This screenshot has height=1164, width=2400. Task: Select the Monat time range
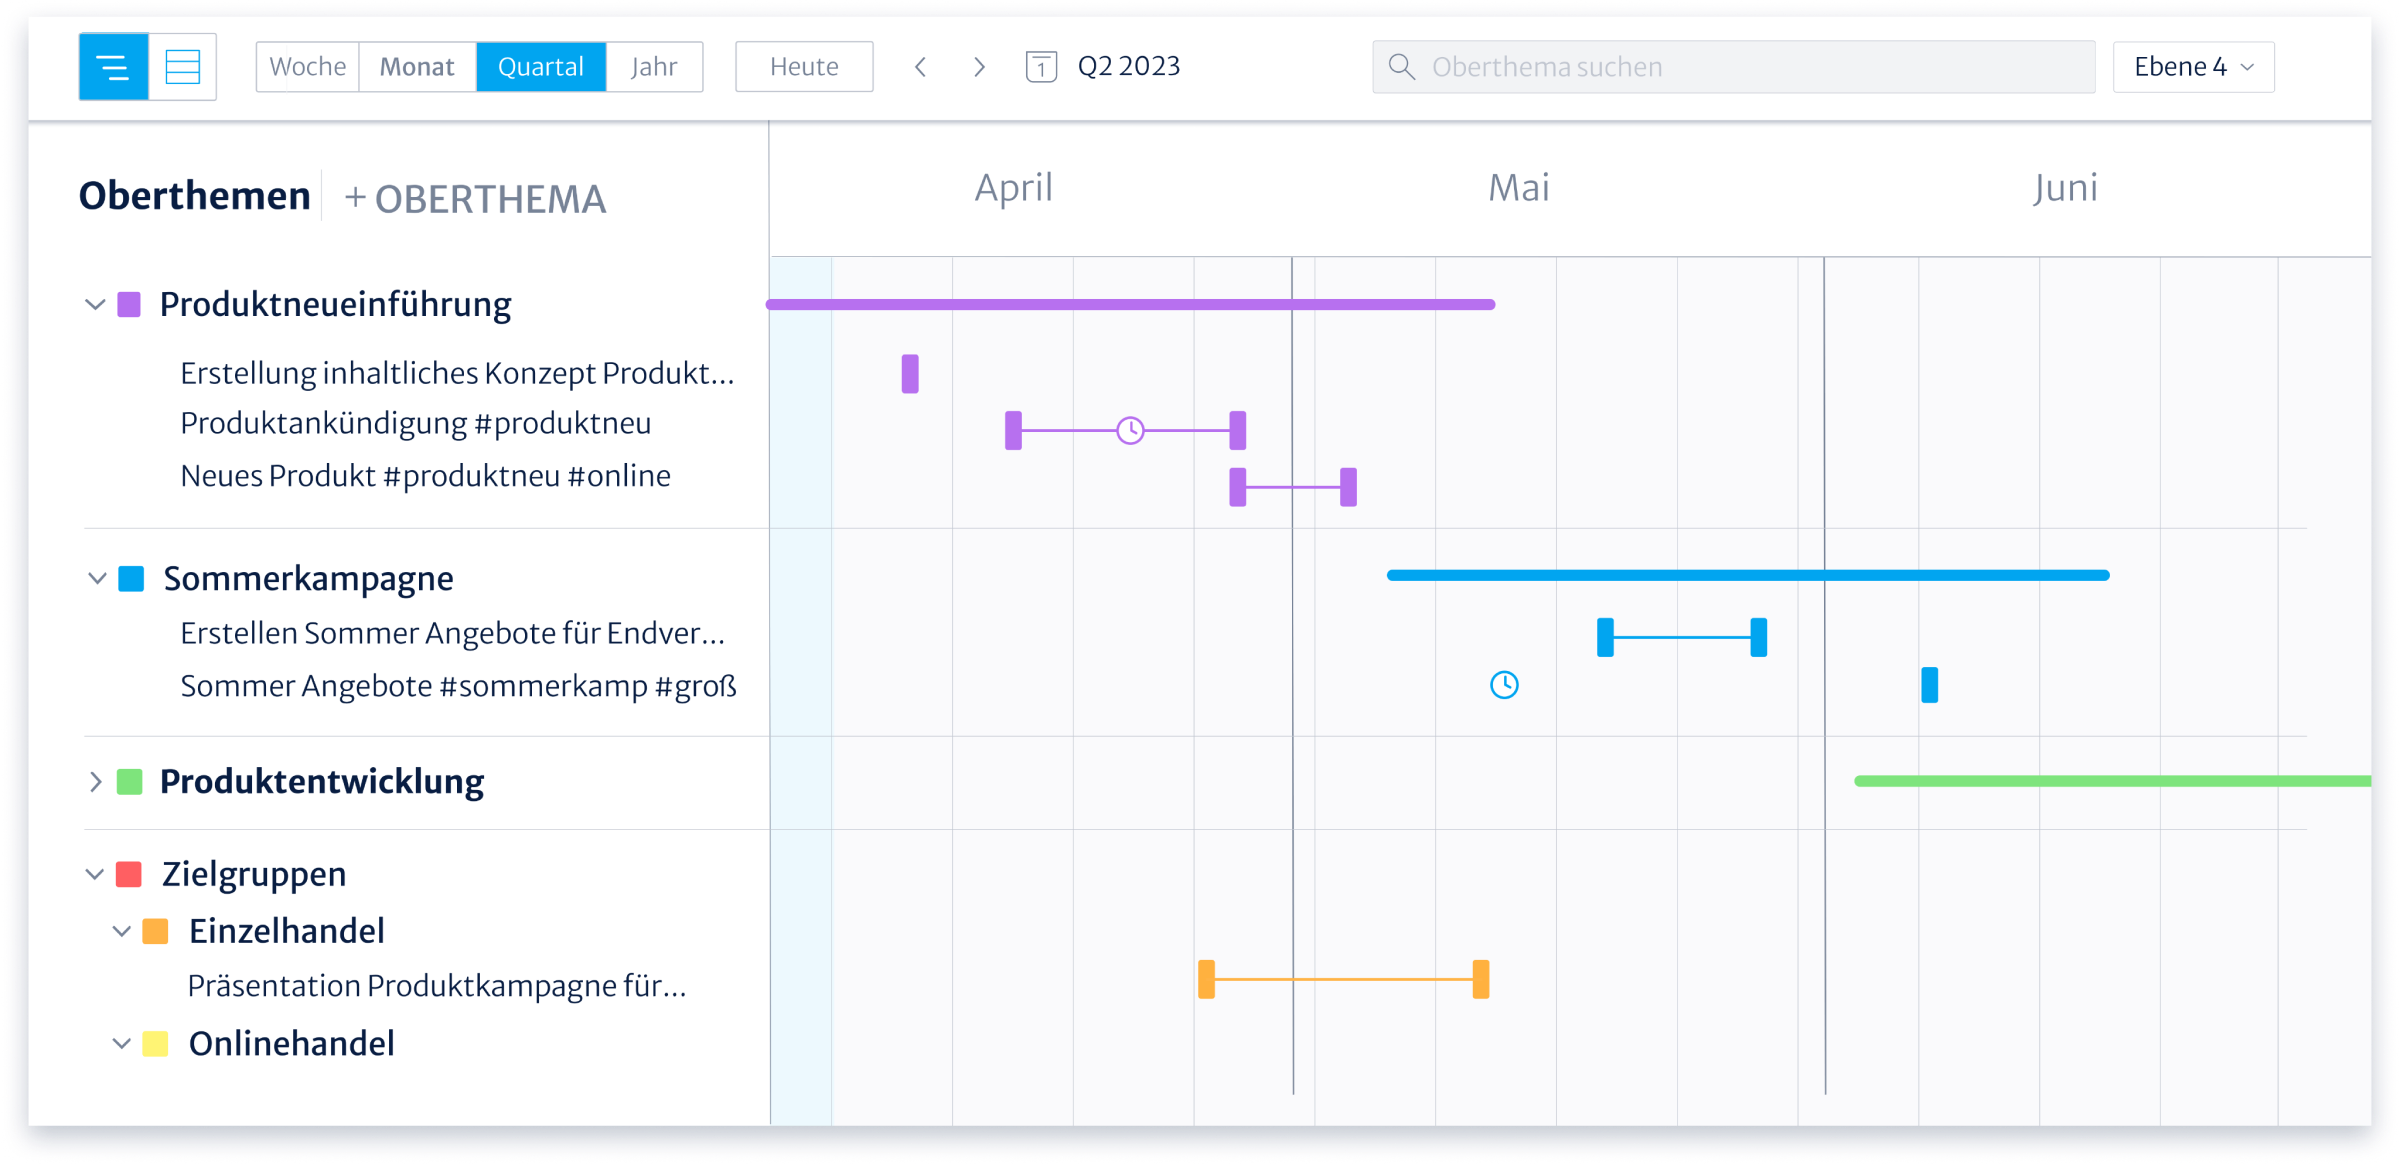tap(417, 67)
